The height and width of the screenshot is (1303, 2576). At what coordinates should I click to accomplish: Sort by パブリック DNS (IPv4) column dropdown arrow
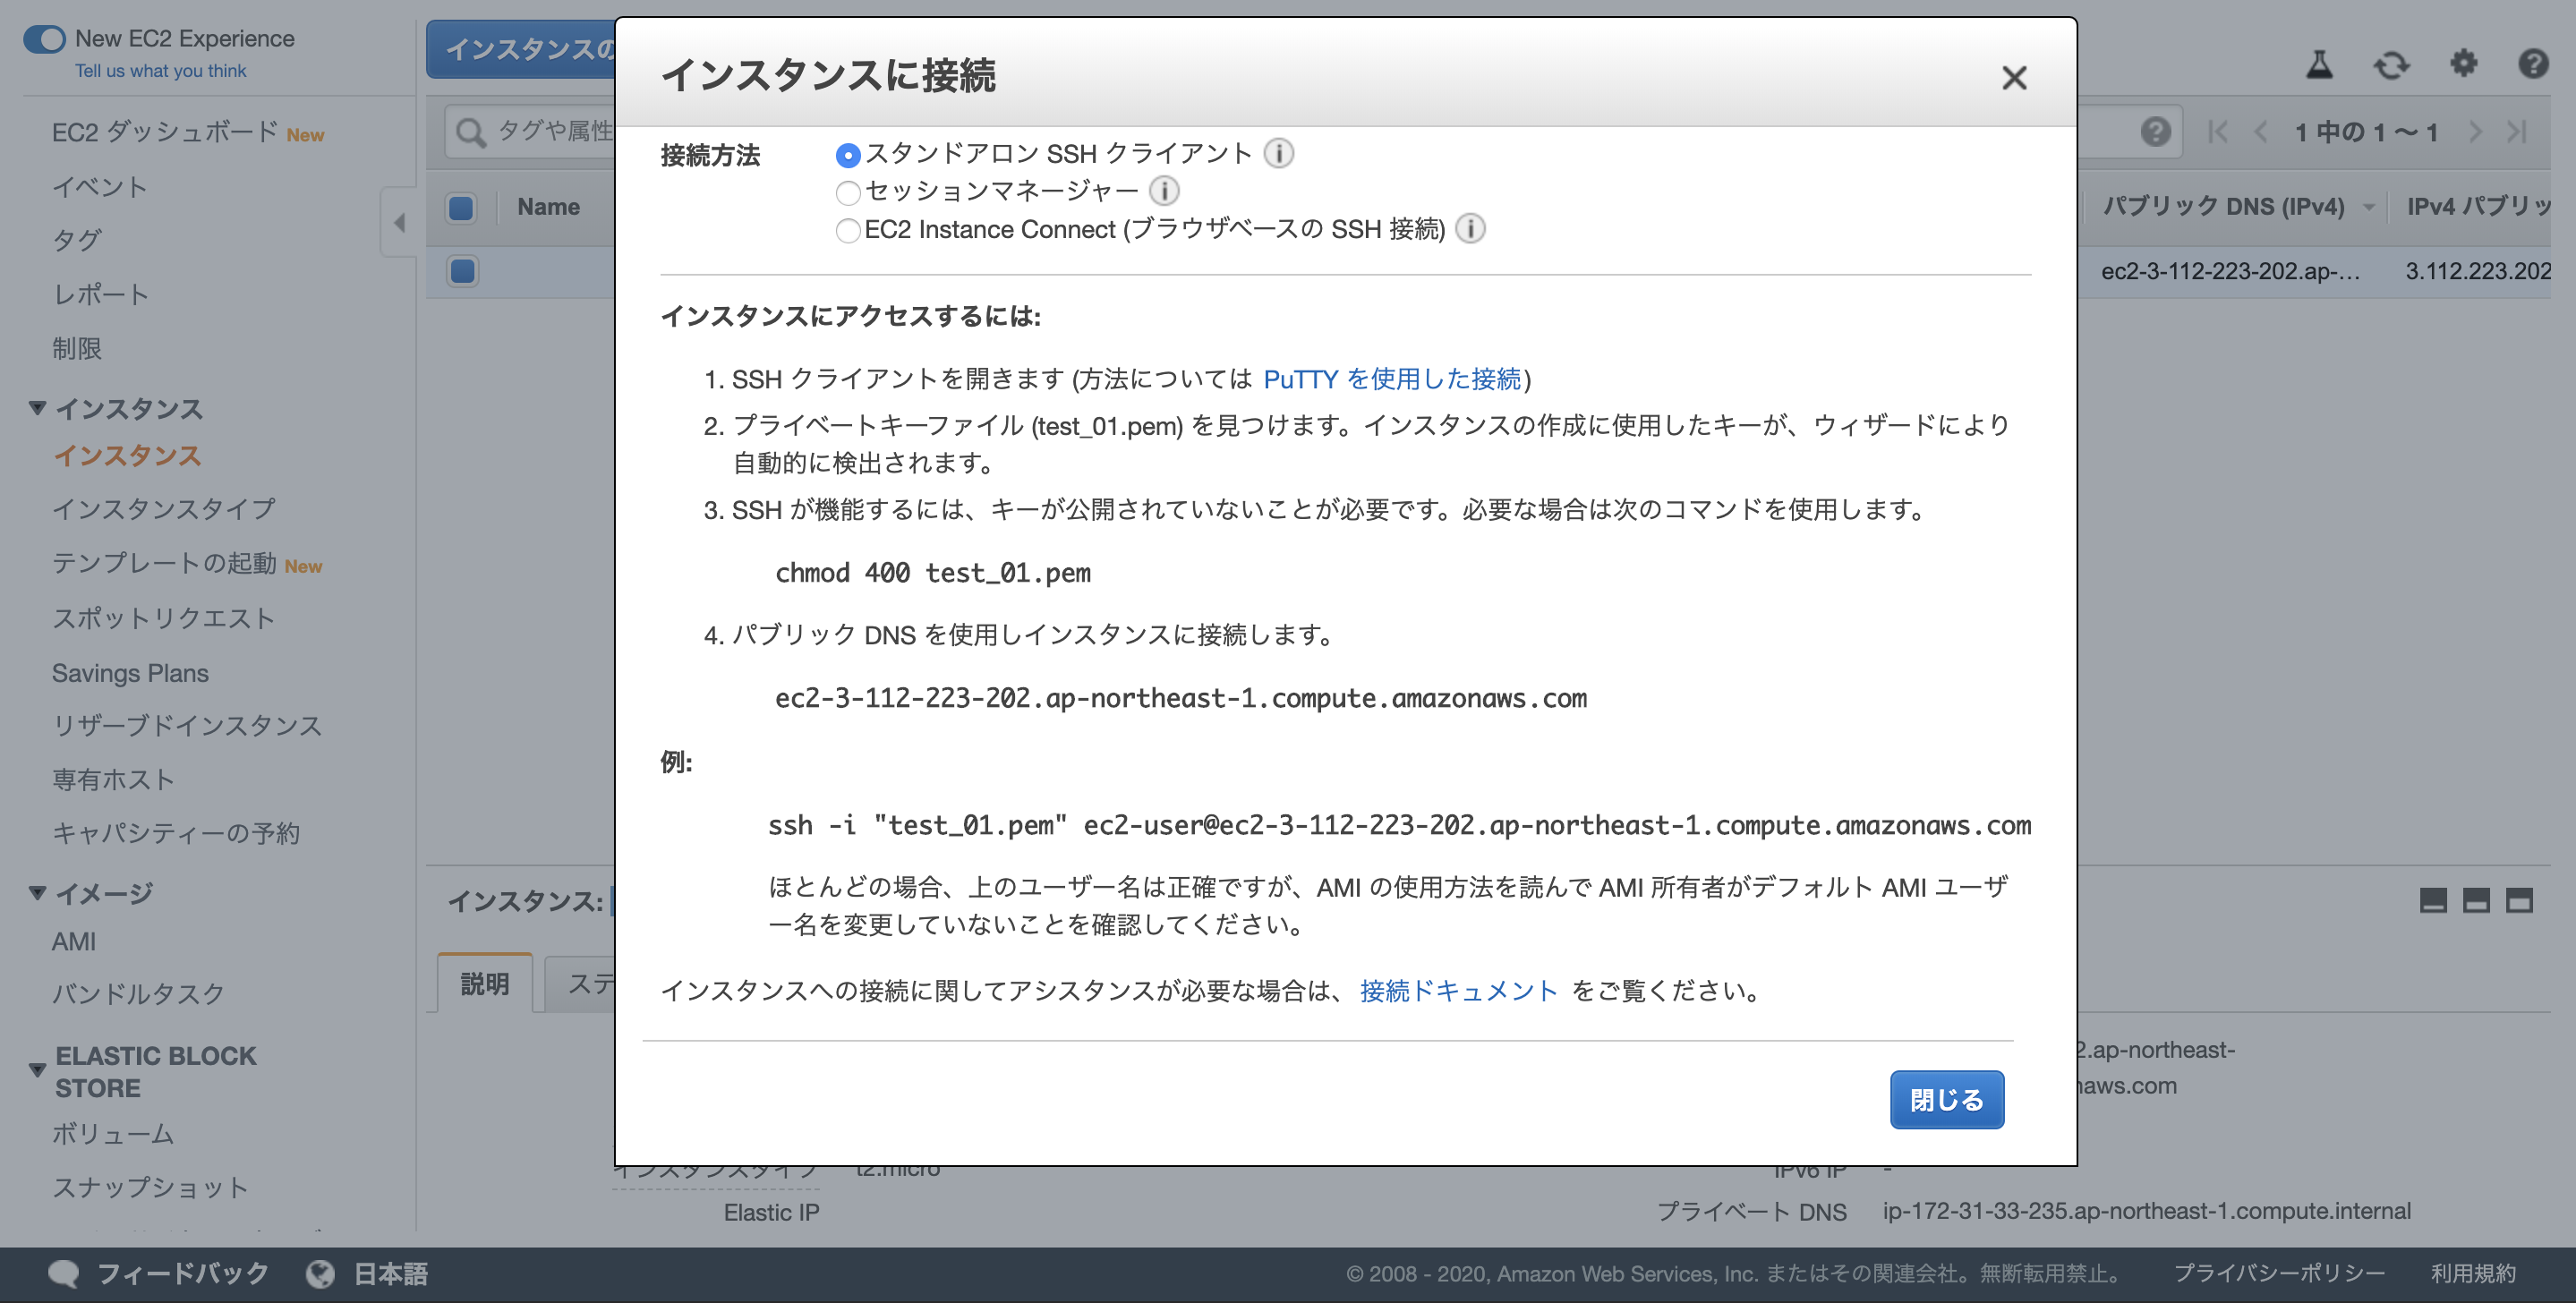[2368, 207]
